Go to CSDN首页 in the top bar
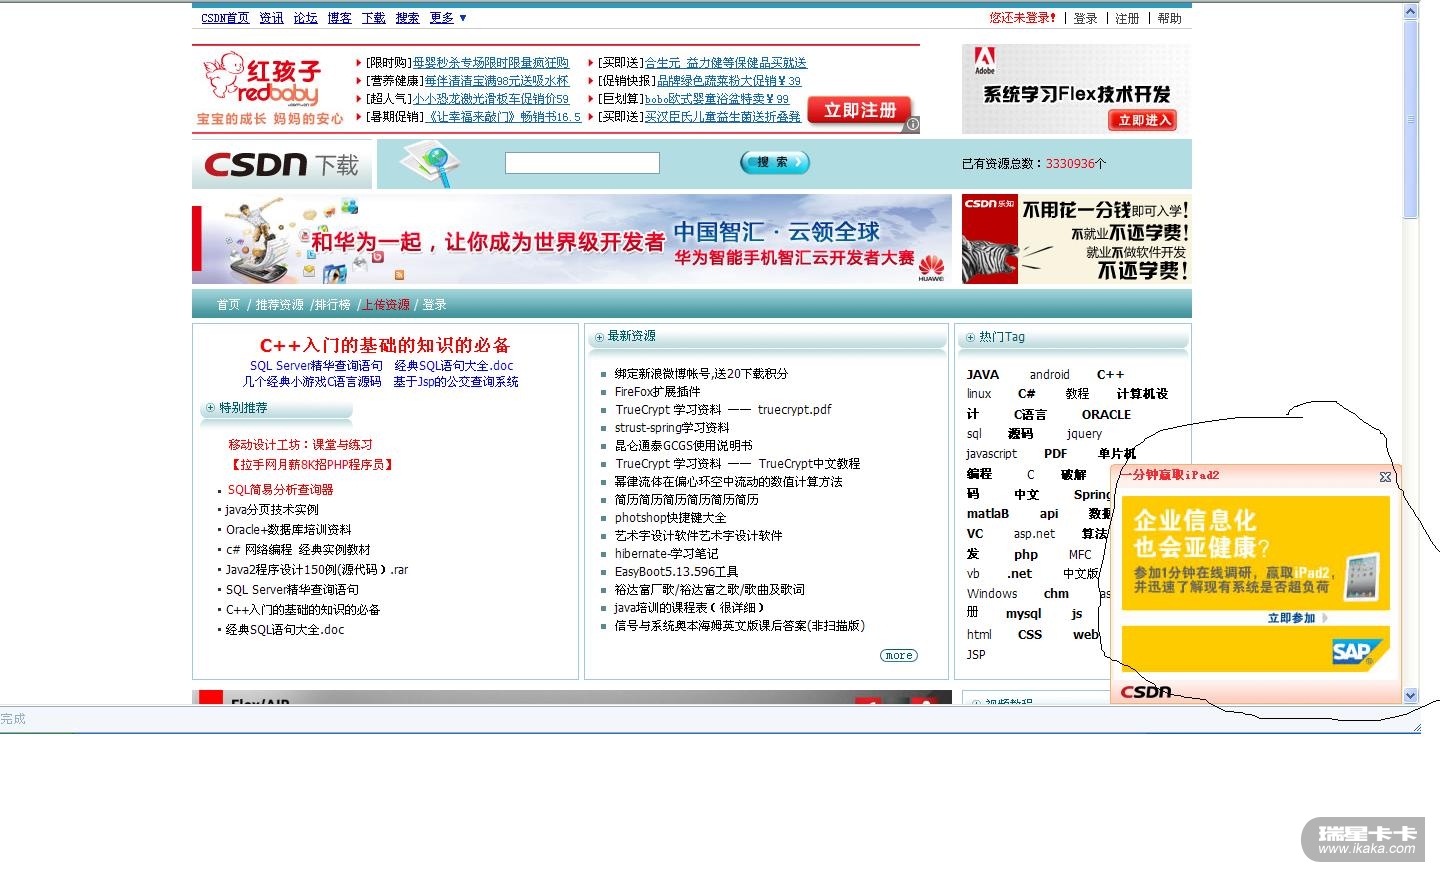Screen dimensions: 1440x871 tap(225, 18)
